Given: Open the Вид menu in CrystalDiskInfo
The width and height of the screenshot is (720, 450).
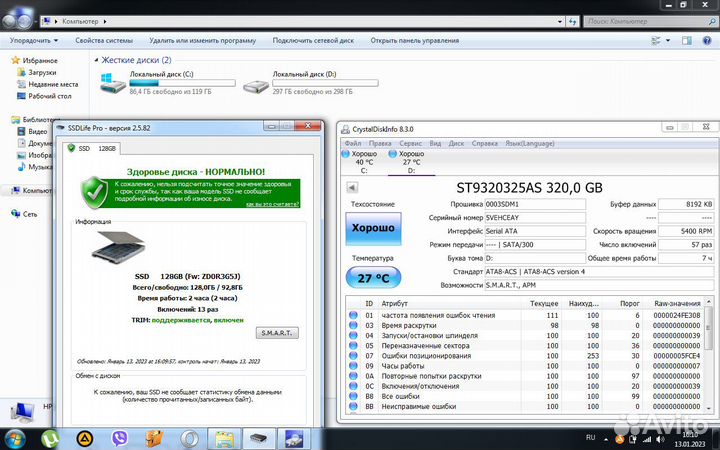Looking at the screenshot, I should click(x=435, y=143).
